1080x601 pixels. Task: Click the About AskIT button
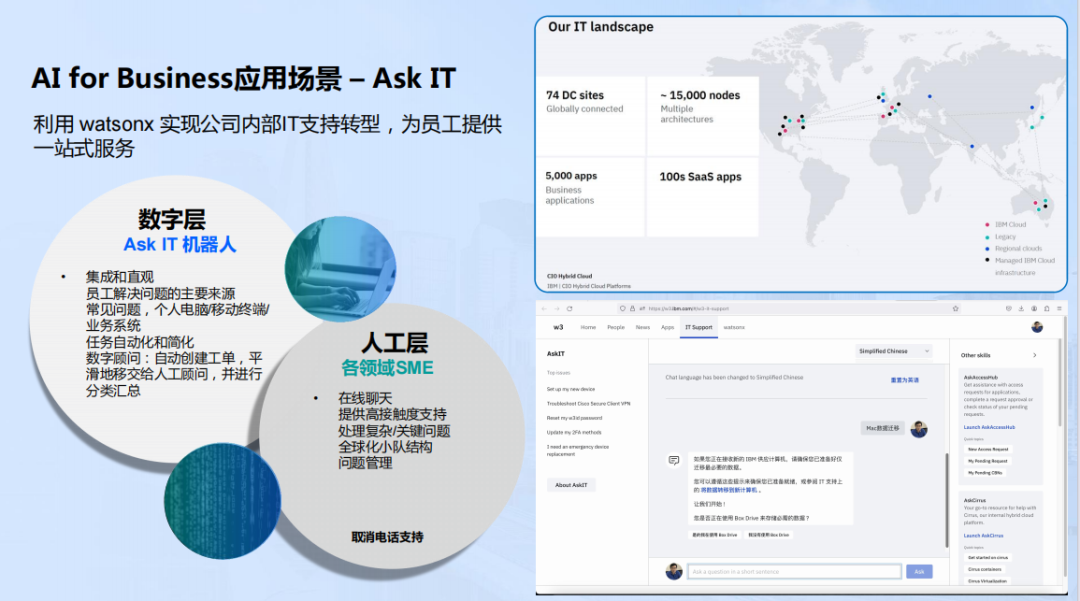571,485
